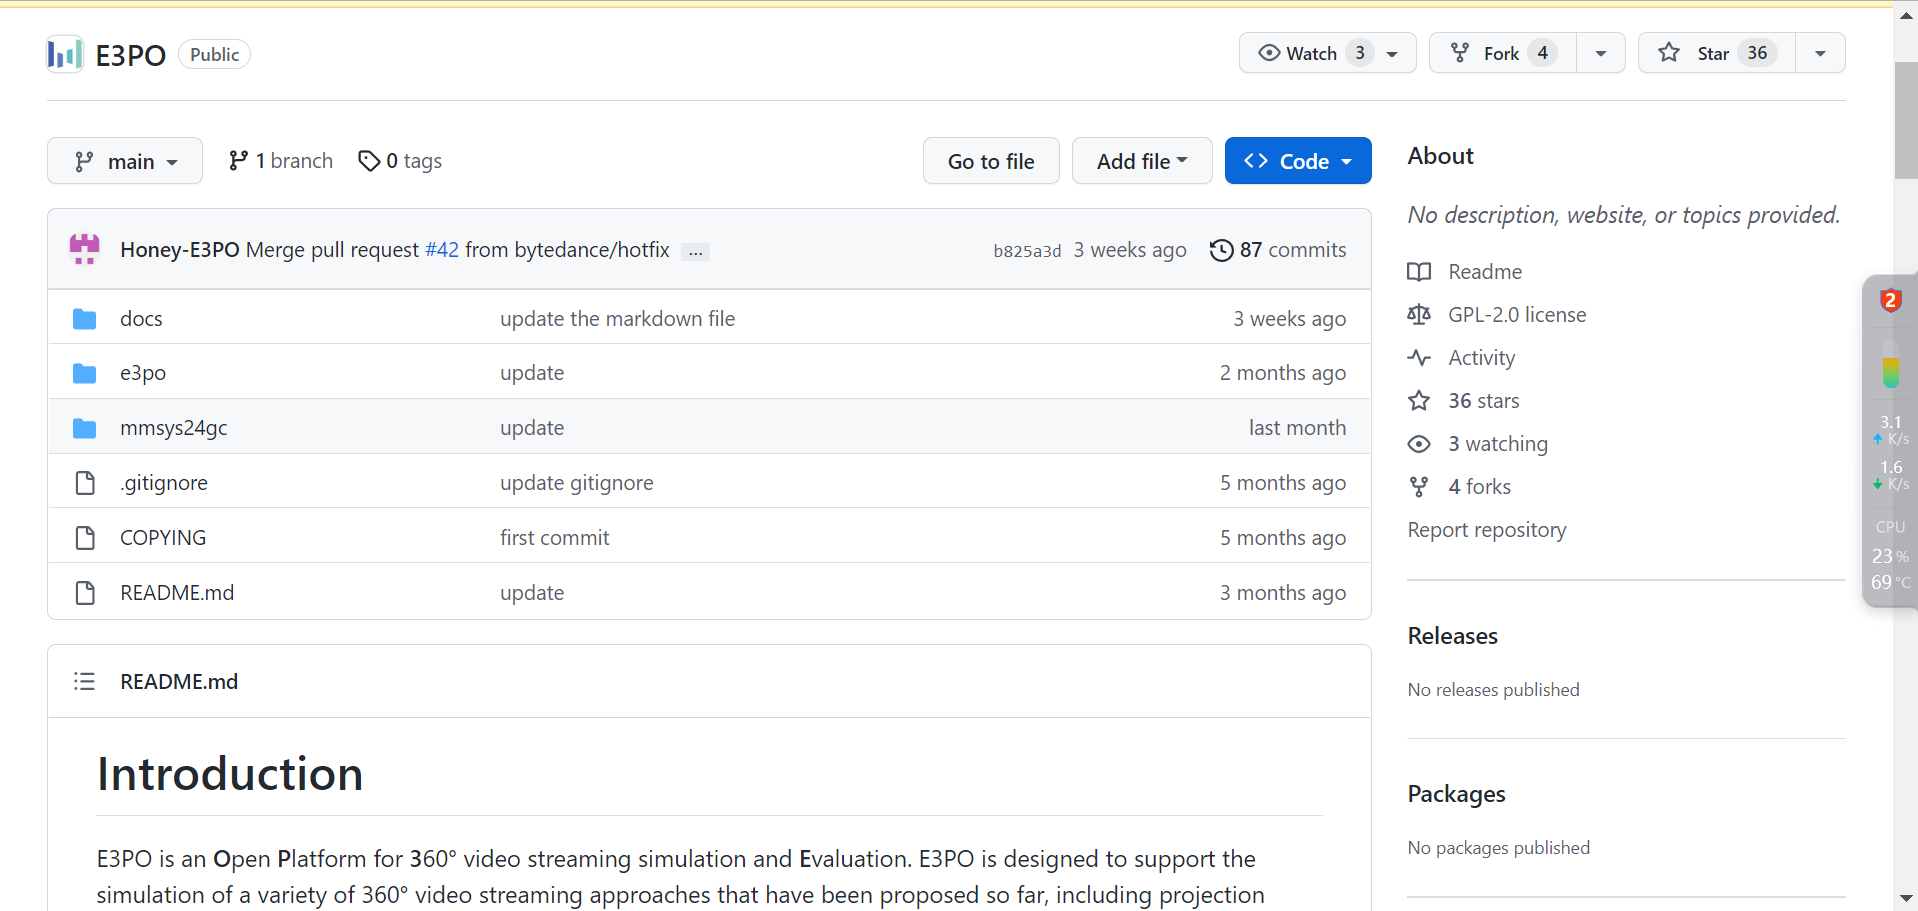
Task: Open the Packages heading link
Action: [1457, 794]
